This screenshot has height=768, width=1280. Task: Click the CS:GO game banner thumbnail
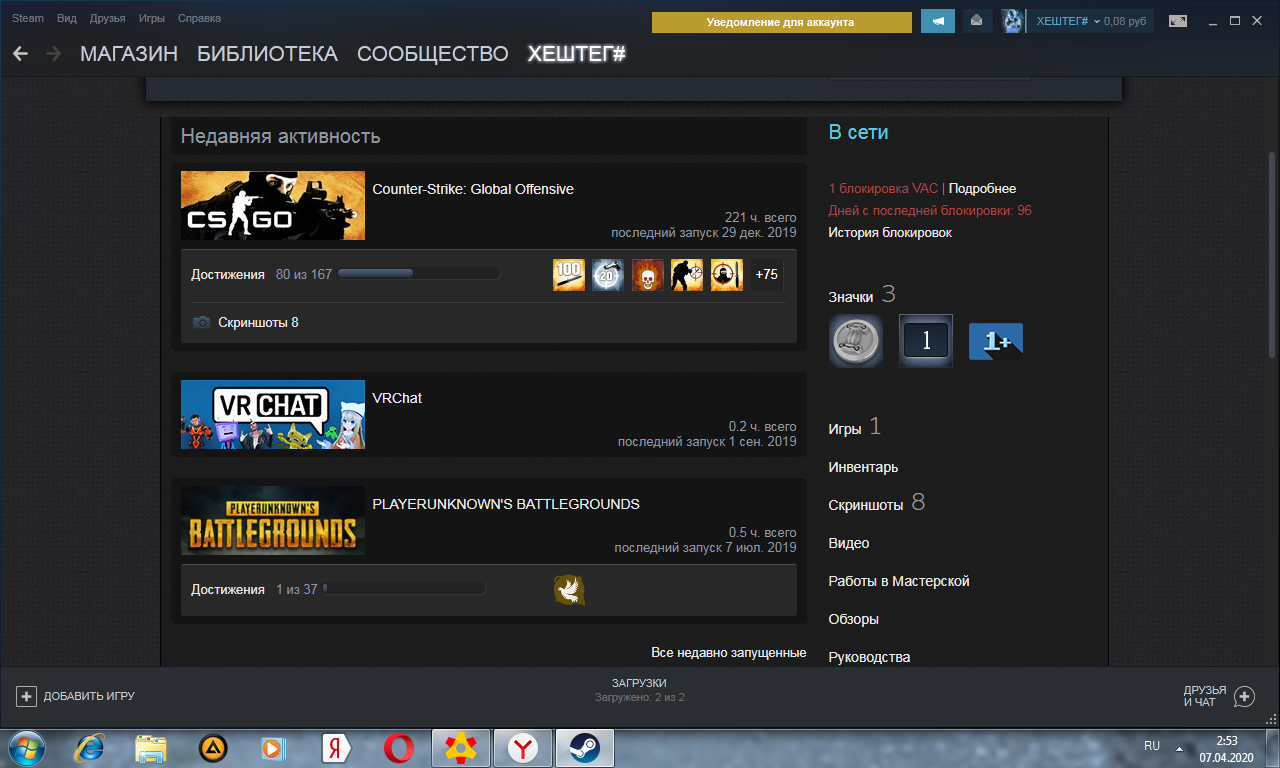[273, 206]
